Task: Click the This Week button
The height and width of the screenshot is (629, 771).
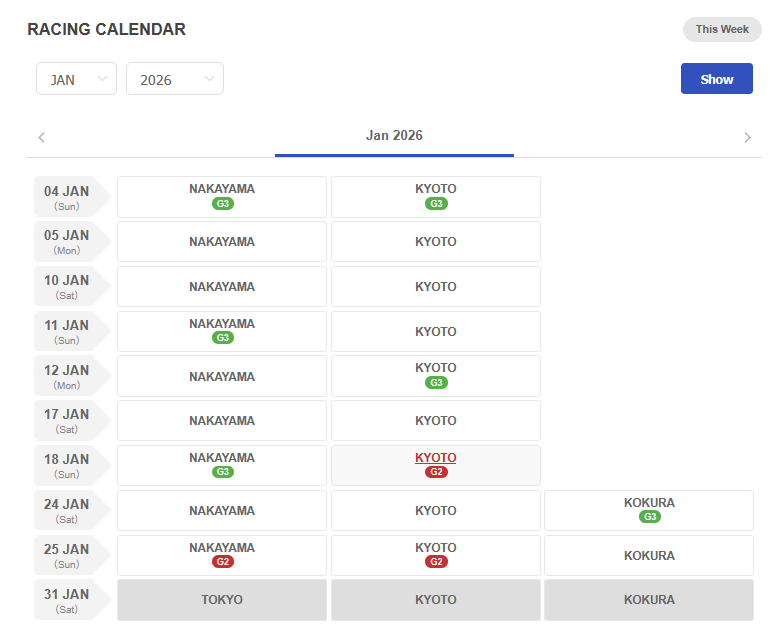Action: point(721,30)
